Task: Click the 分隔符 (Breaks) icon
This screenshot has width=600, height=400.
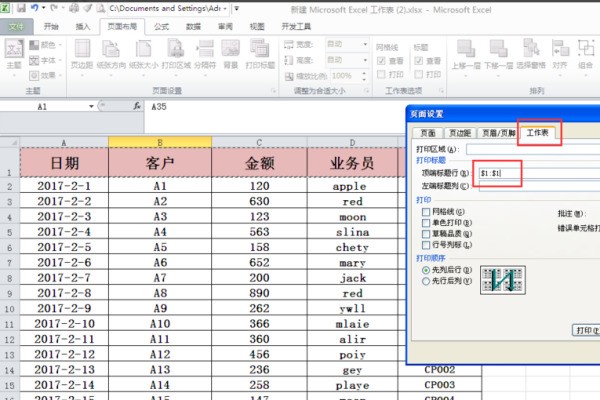Action: click(x=204, y=53)
